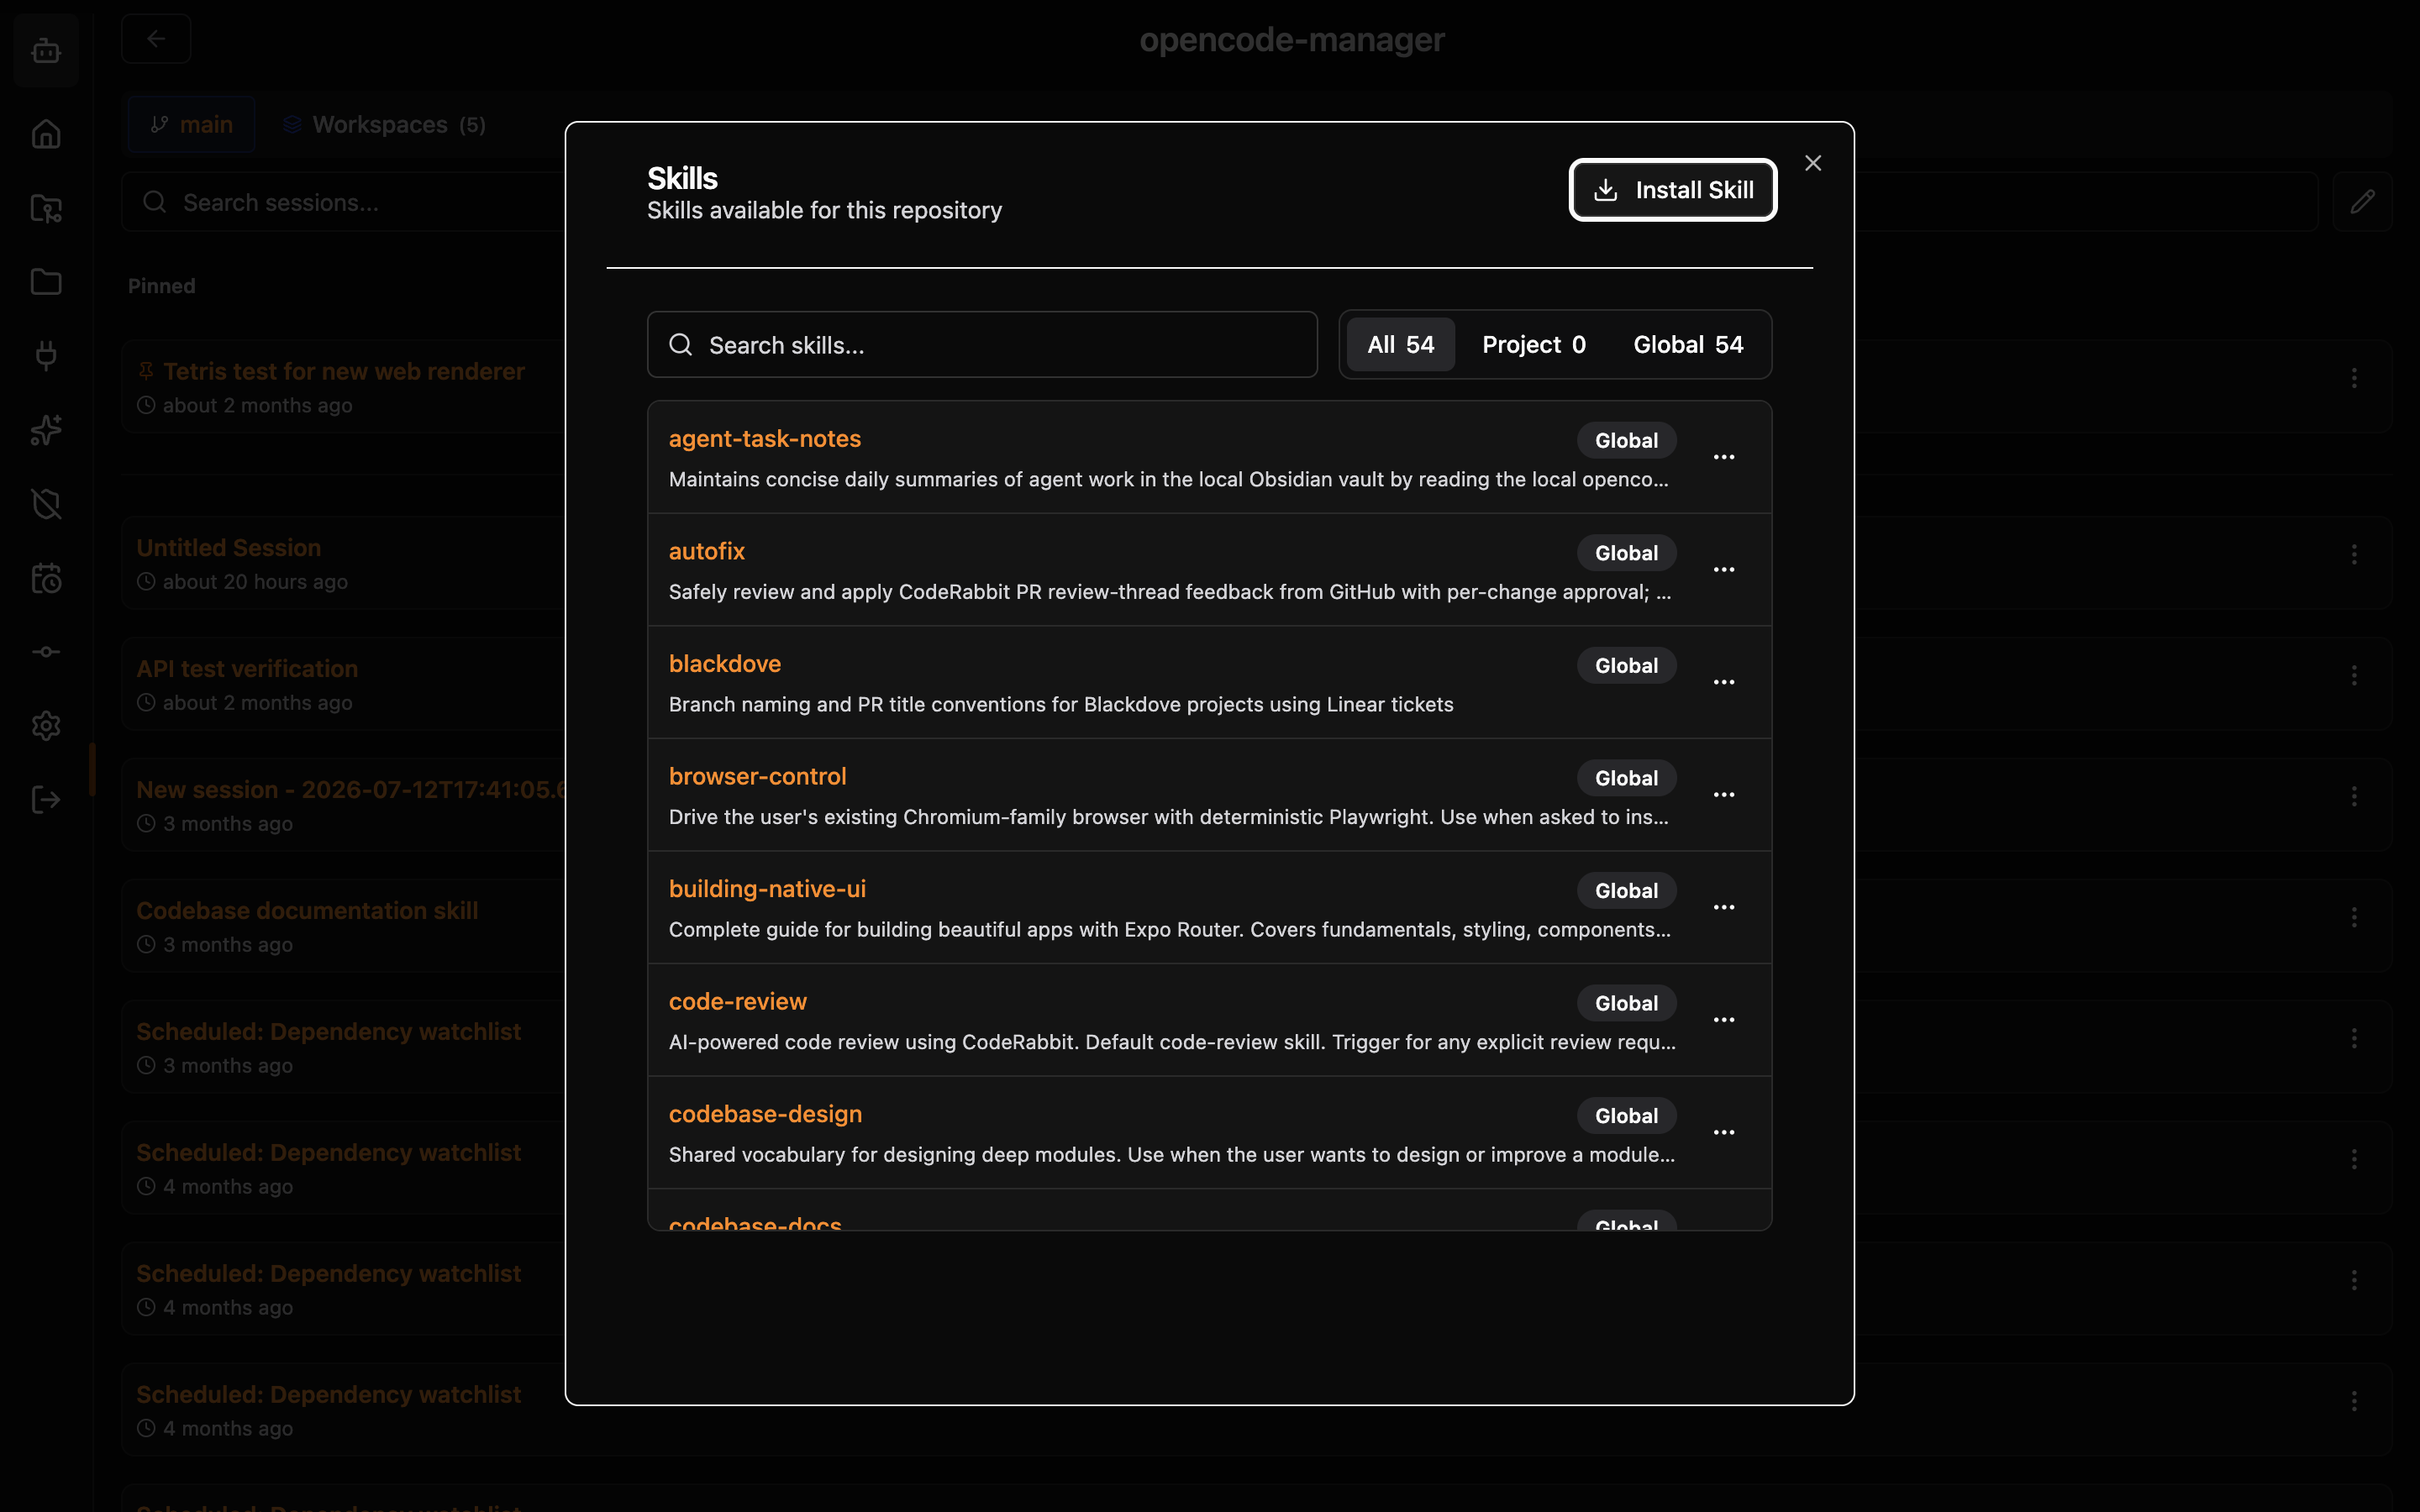Open options menu for code-review skill
The height and width of the screenshot is (1512, 2420).
click(x=1724, y=1020)
